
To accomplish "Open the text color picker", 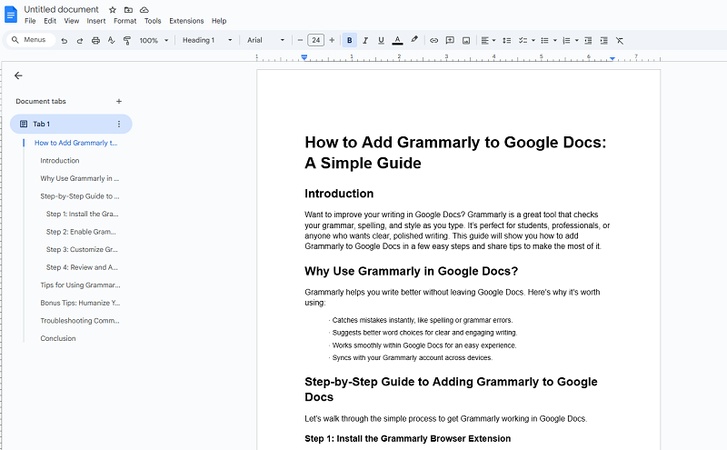I will click(397, 41).
